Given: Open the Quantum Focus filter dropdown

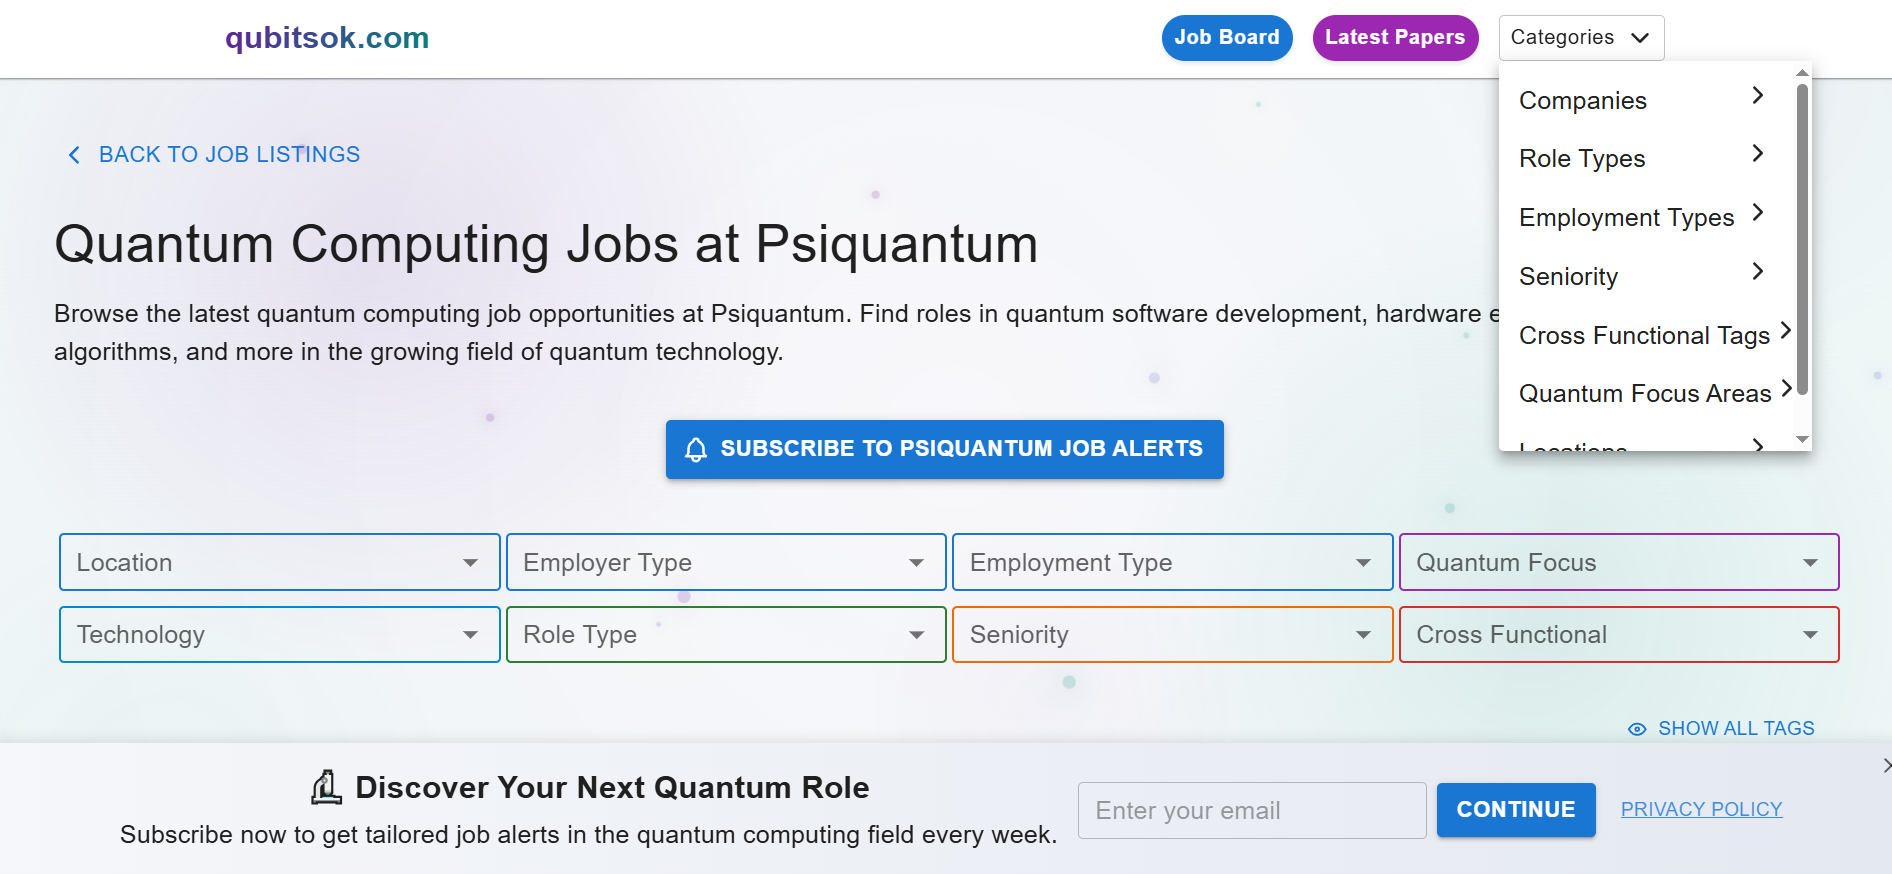Looking at the screenshot, I should [1619, 562].
